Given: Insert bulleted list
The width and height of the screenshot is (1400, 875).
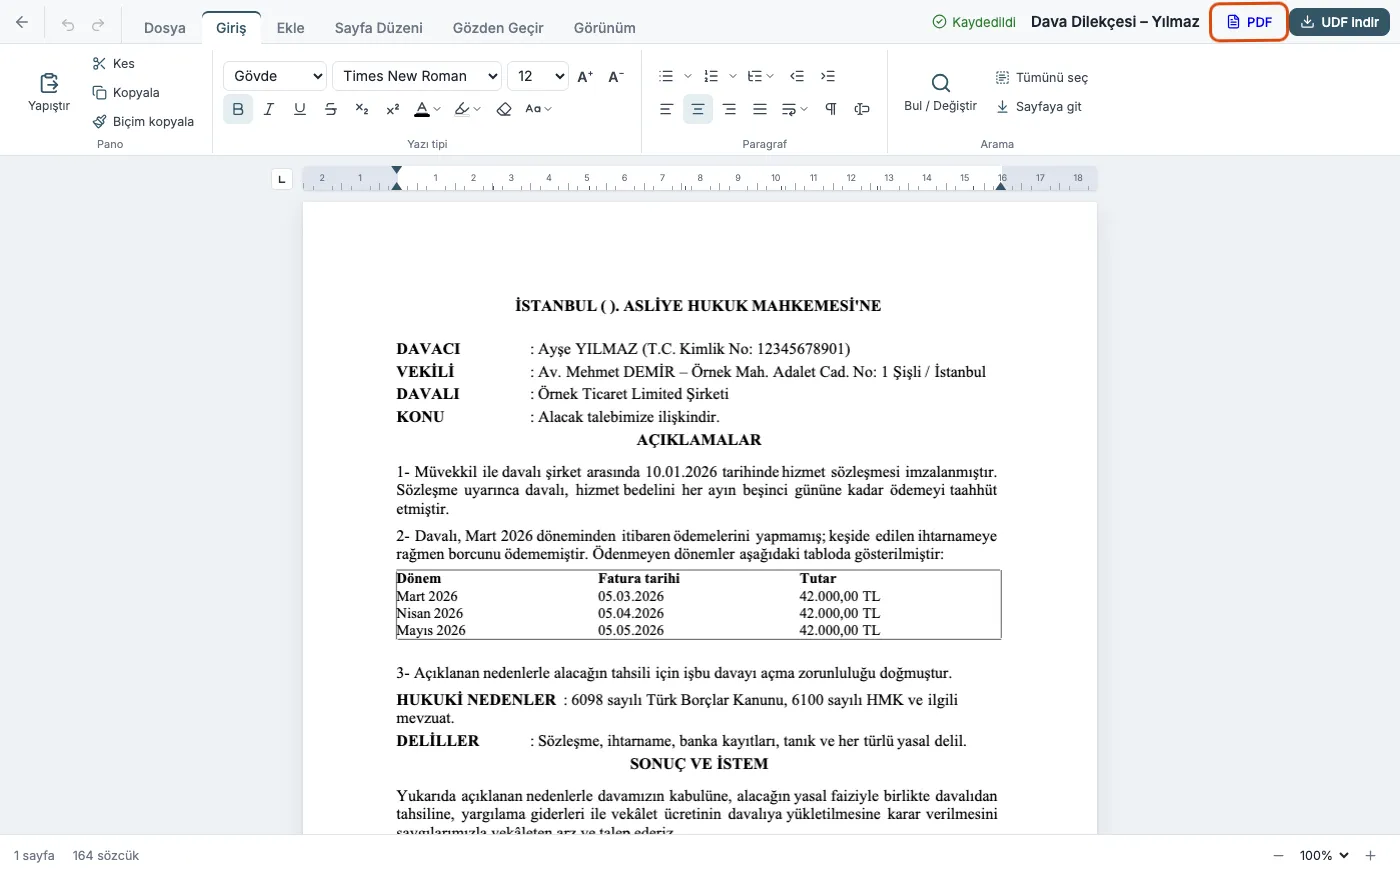Looking at the screenshot, I should [x=667, y=76].
